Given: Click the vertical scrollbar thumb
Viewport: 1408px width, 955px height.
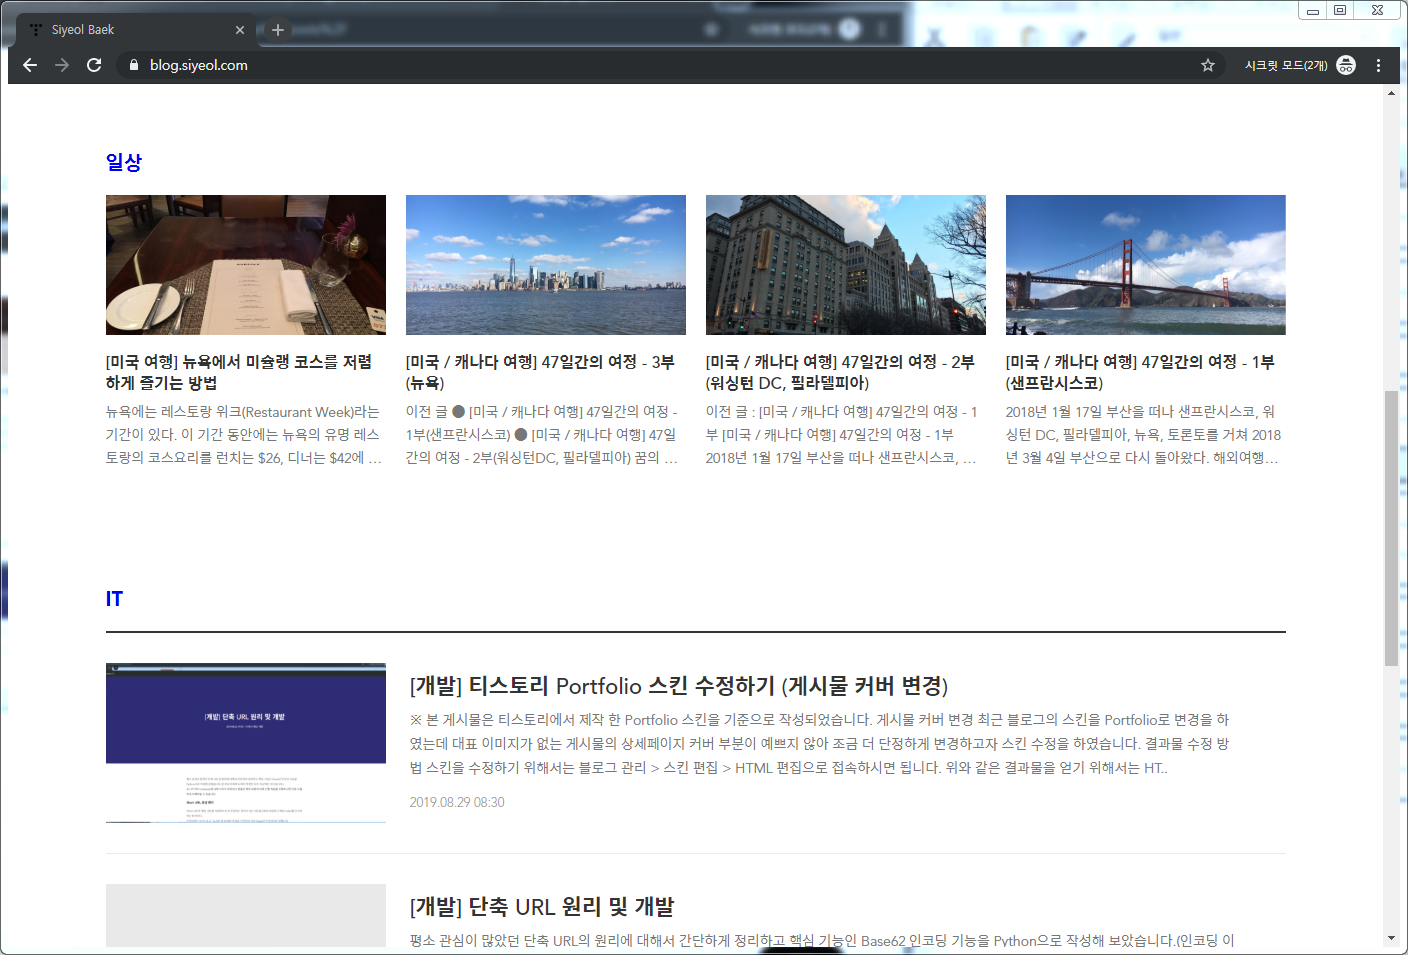Looking at the screenshot, I should point(1391,528).
